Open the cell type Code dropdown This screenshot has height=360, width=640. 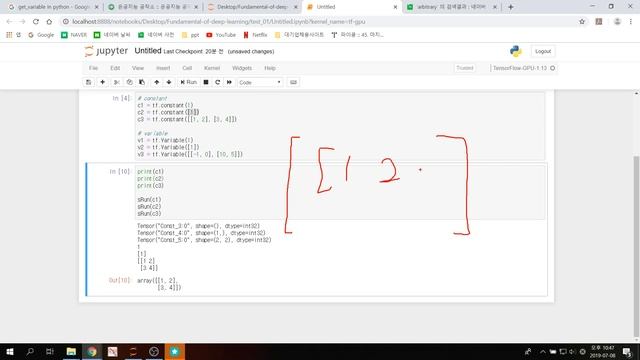pyautogui.click(x=260, y=82)
